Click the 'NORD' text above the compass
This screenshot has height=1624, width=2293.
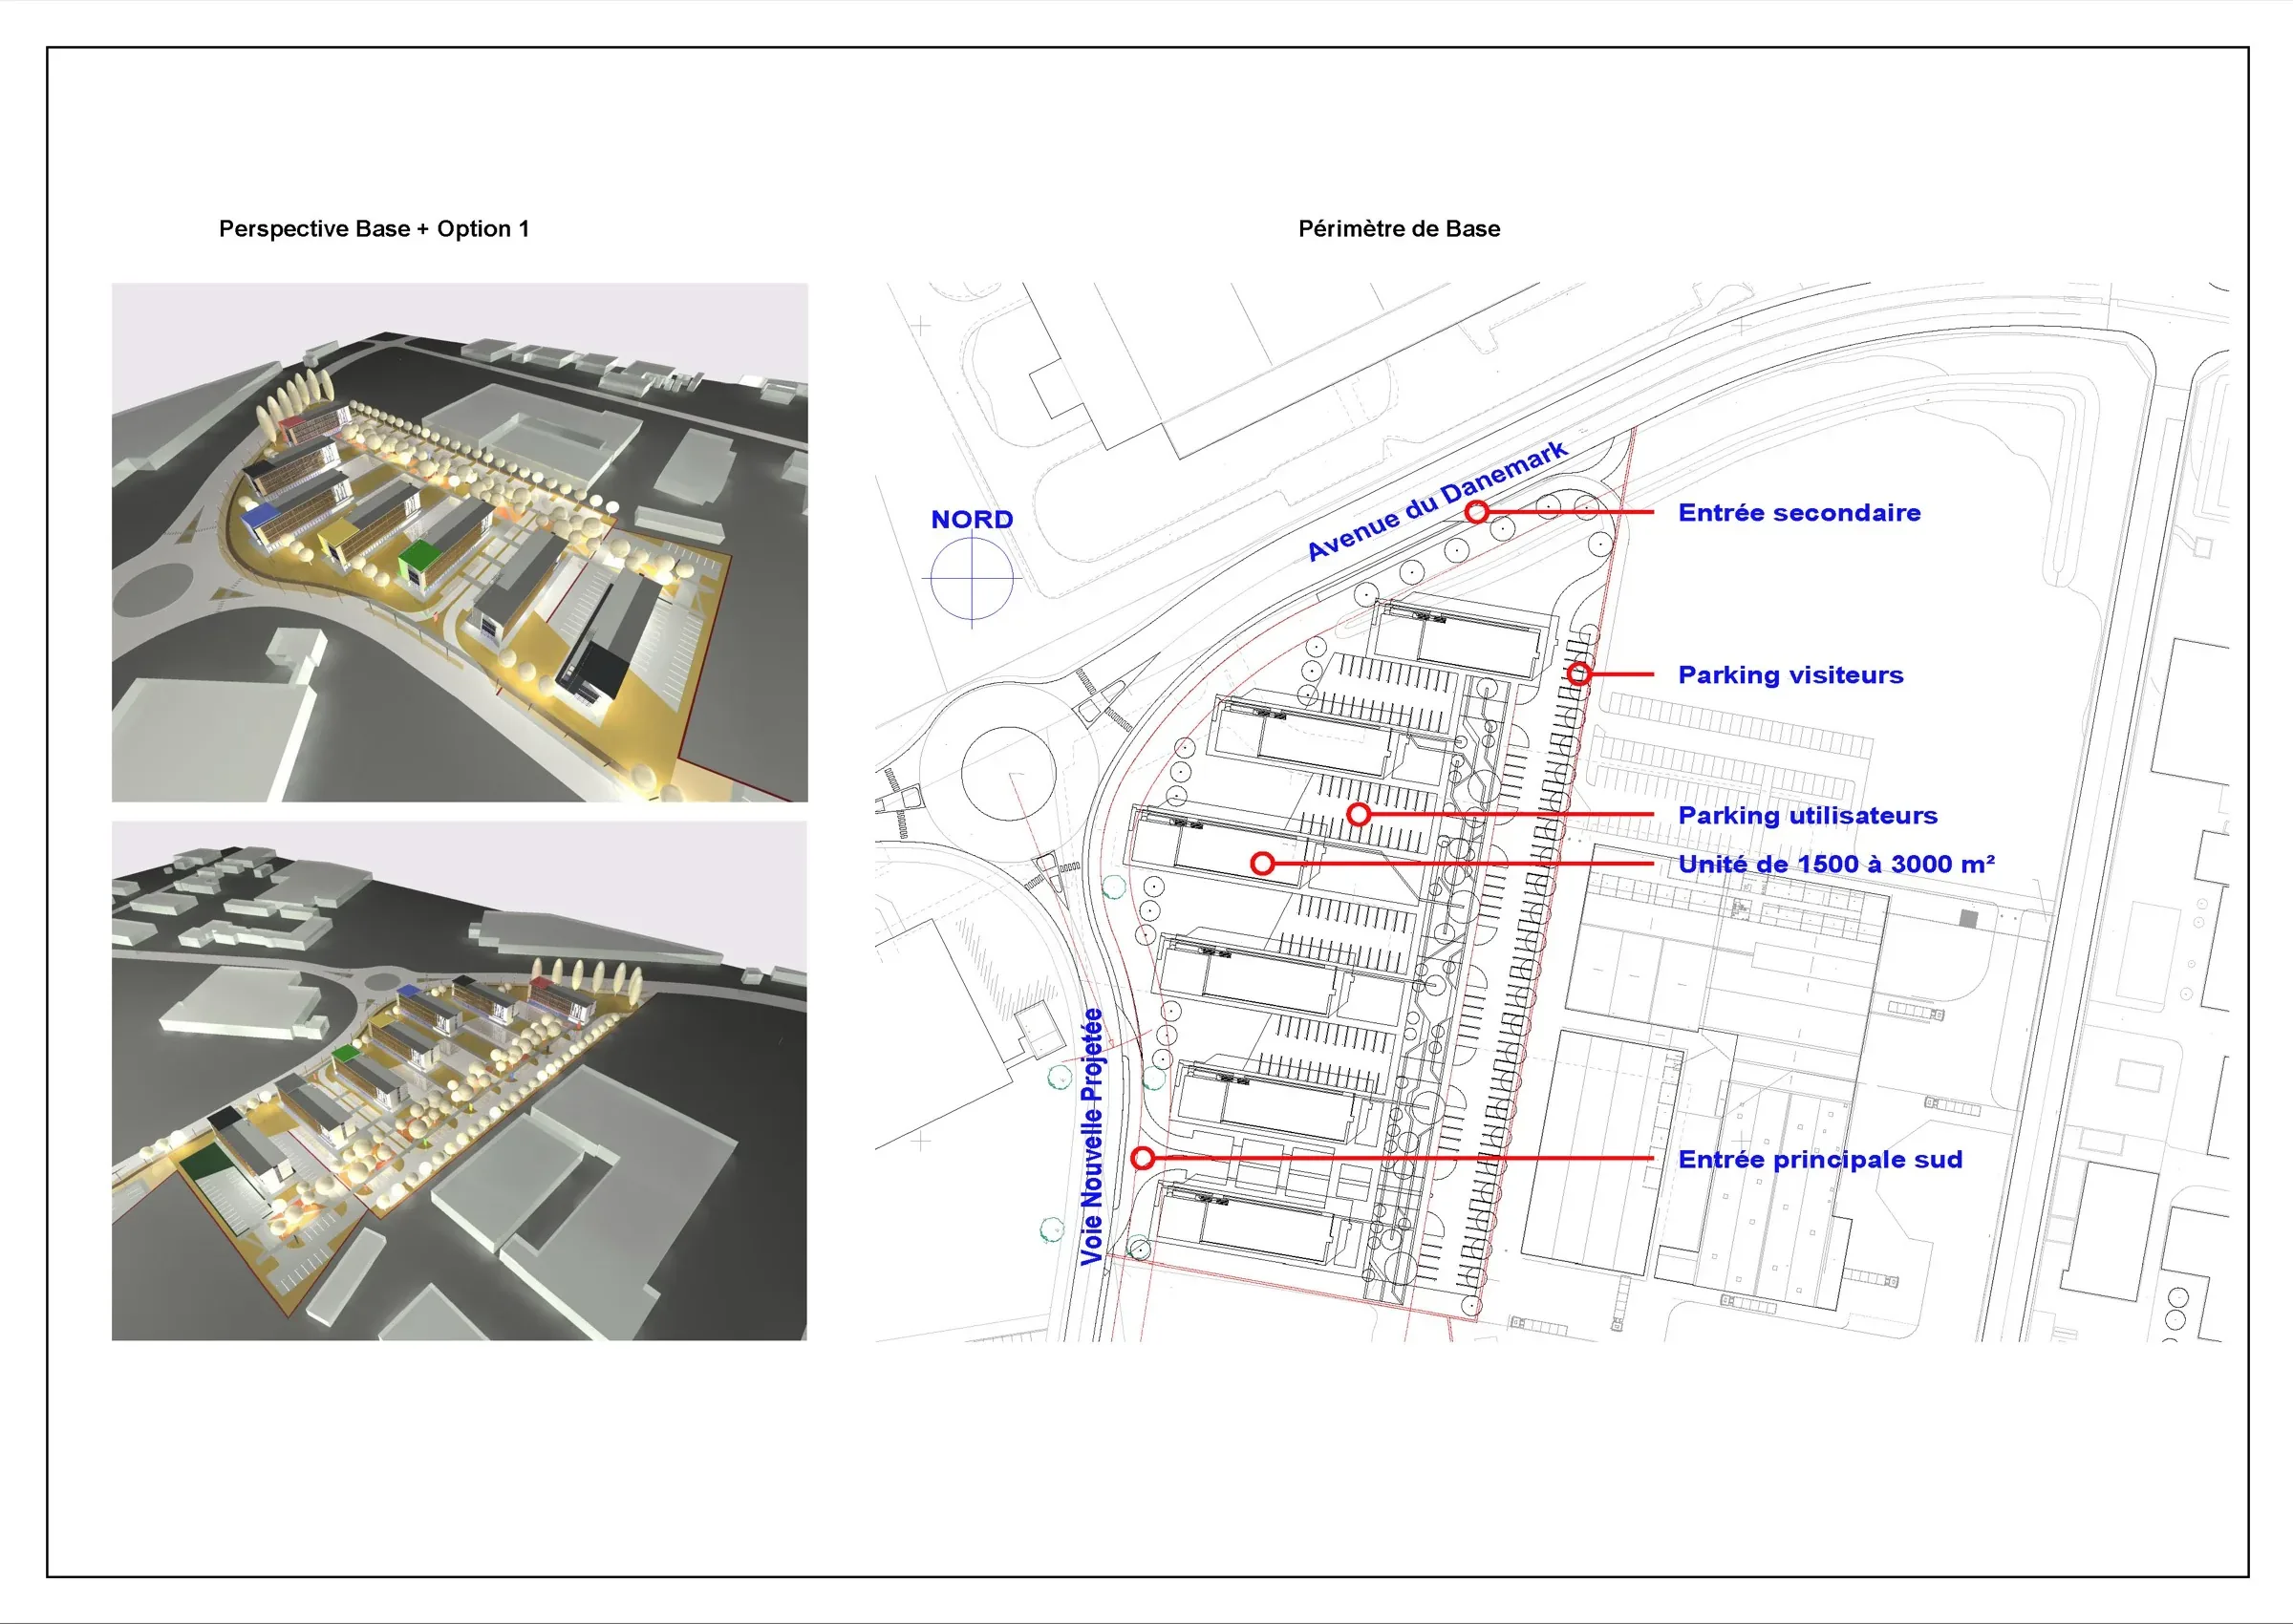971,520
